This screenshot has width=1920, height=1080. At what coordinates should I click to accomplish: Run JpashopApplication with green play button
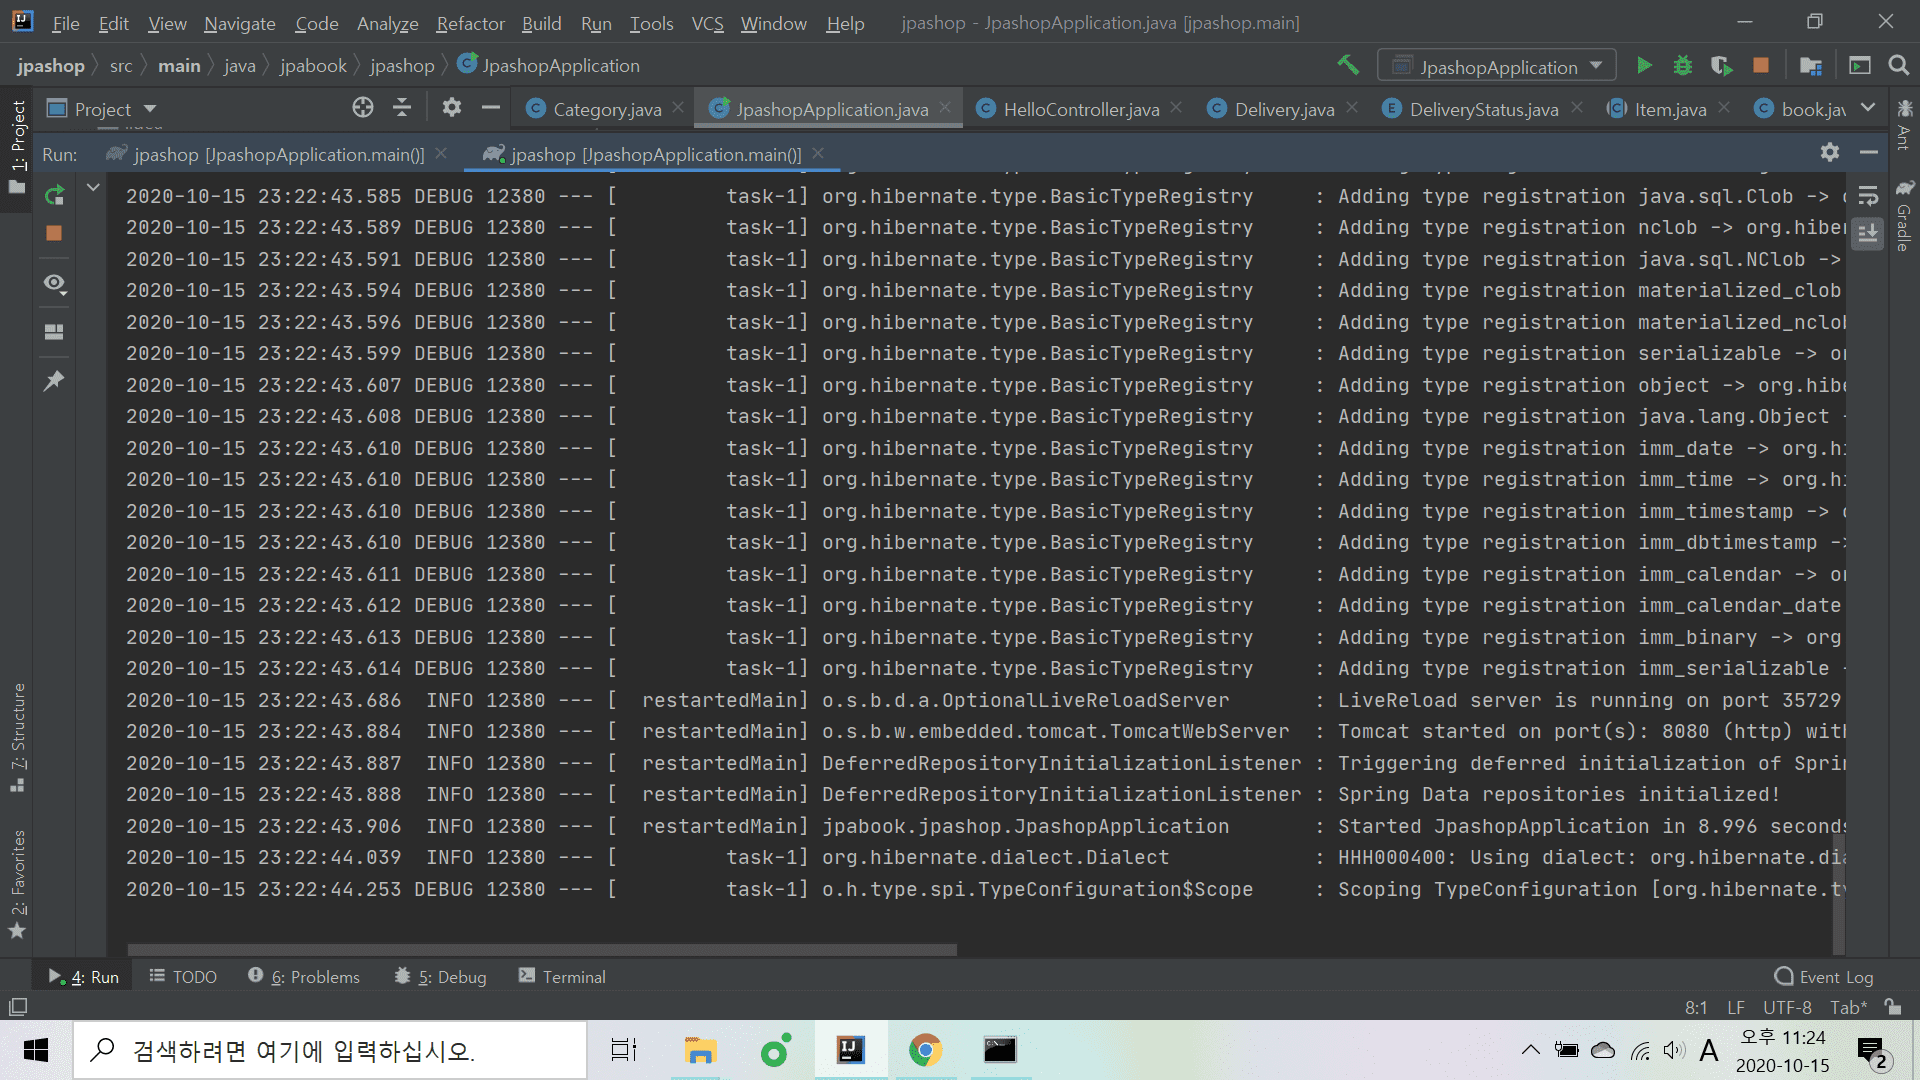point(1643,66)
